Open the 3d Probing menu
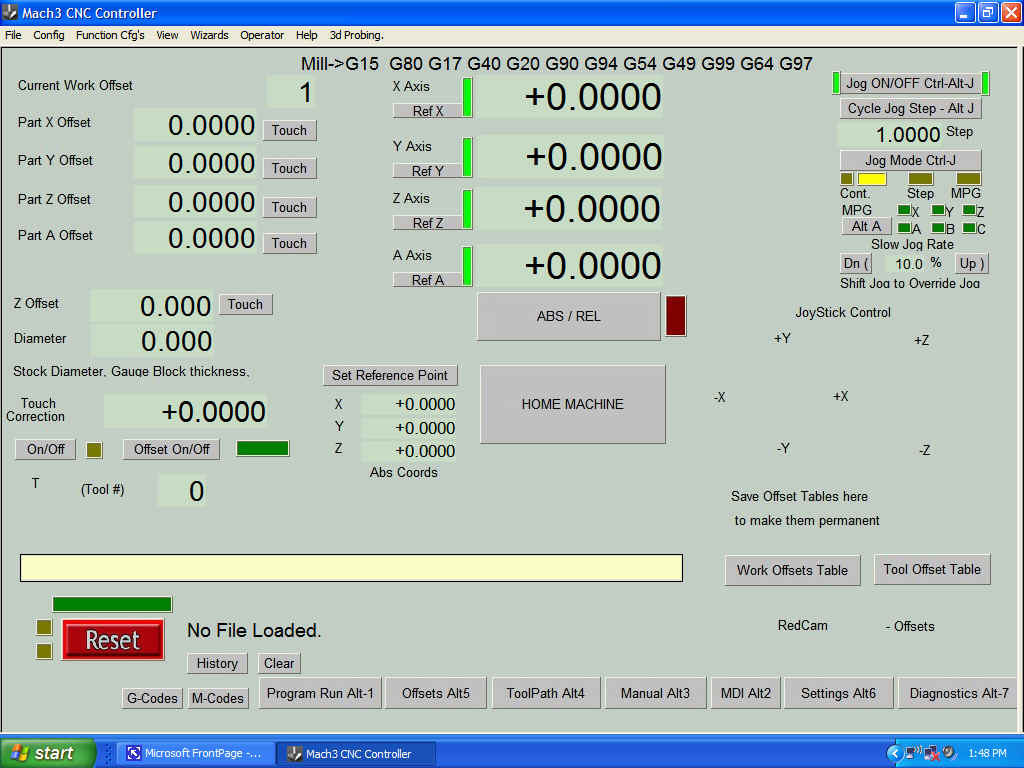Viewport: 1024px width, 768px height. click(356, 35)
